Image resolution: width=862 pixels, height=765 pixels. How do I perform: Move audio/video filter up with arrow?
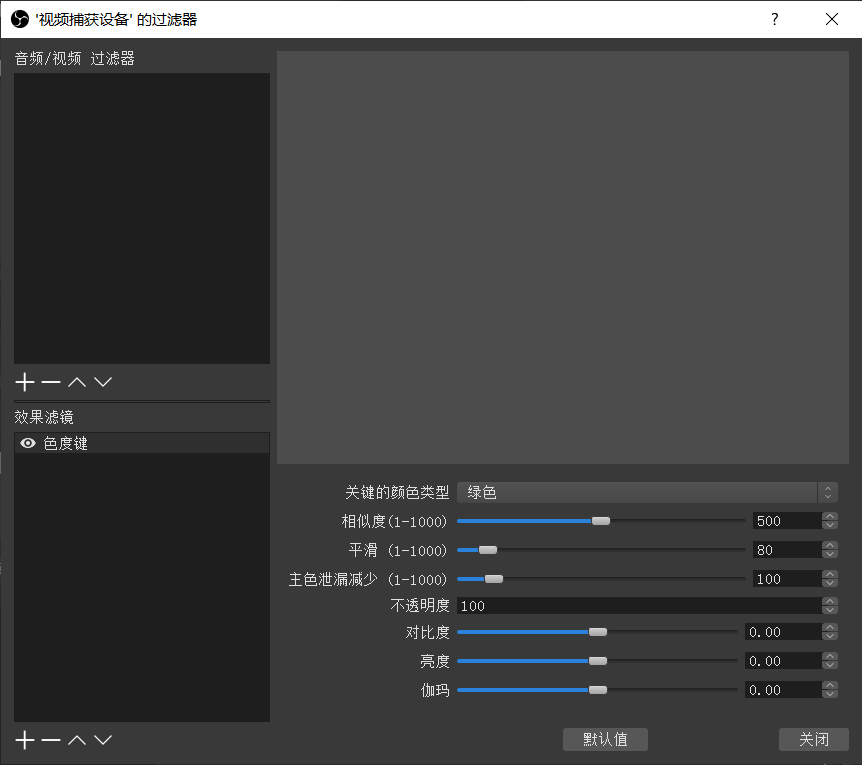click(x=77, y=382)
